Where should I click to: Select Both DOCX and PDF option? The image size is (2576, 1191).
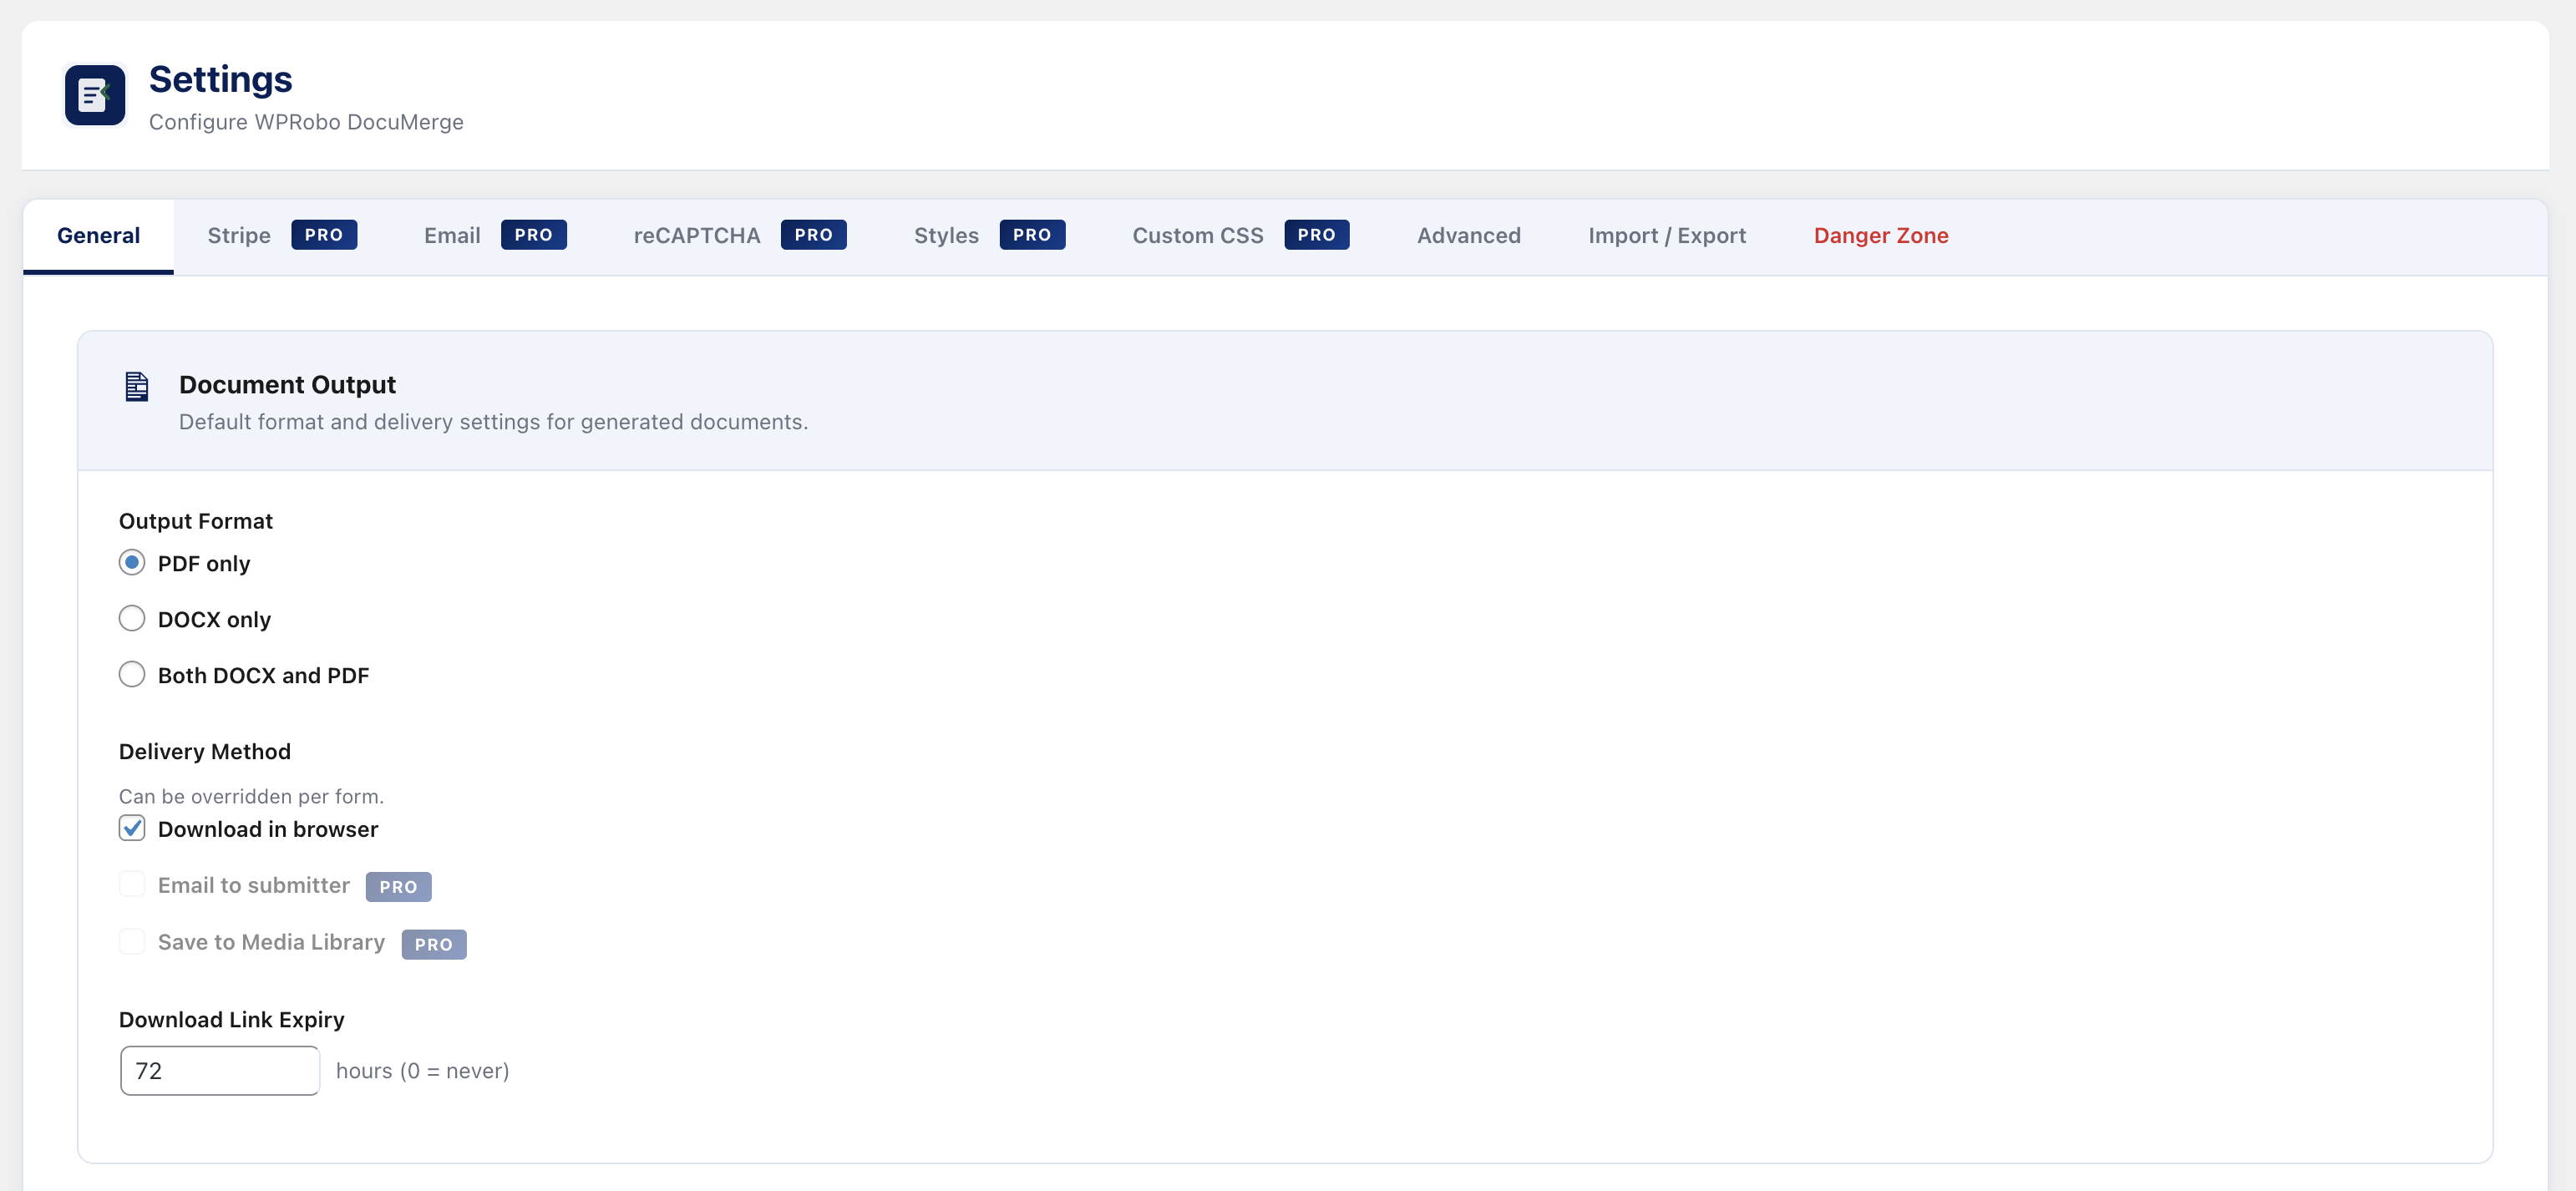132,675
